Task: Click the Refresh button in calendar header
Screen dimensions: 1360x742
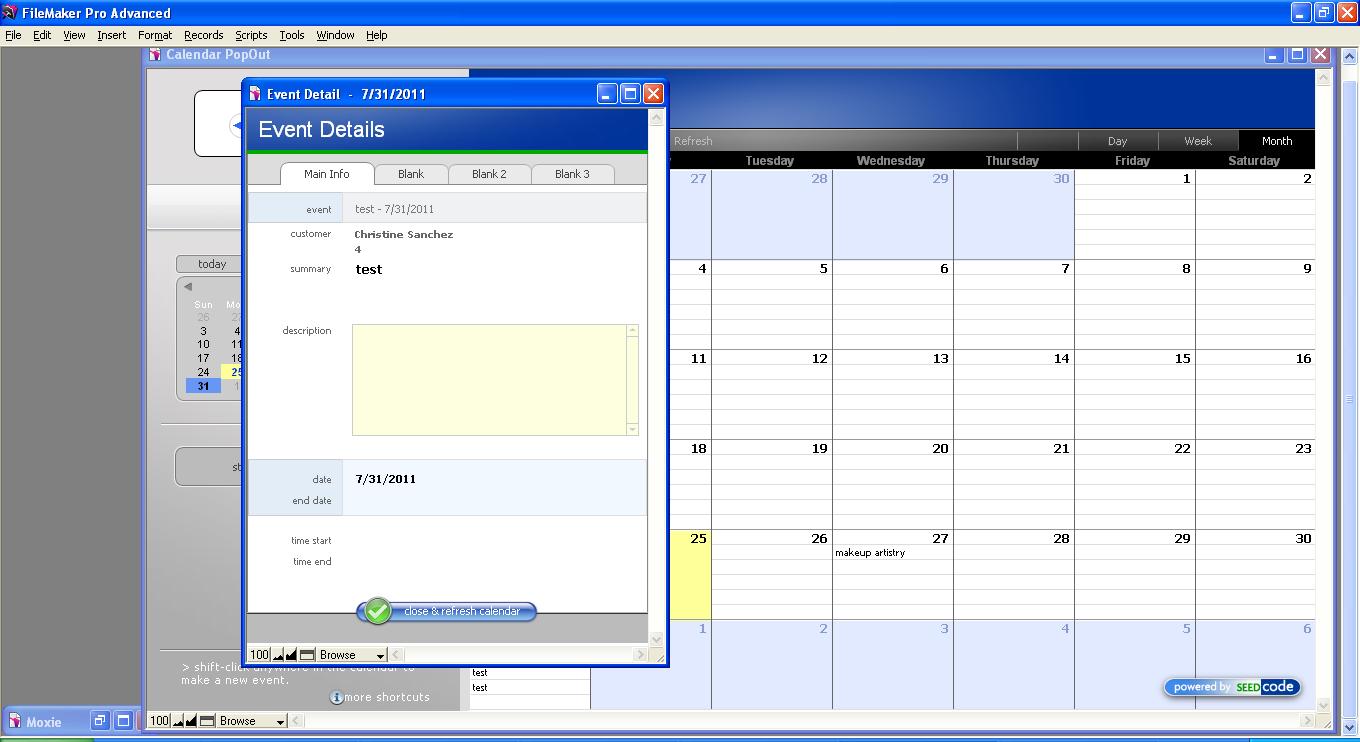Action: tap(693, 141)
